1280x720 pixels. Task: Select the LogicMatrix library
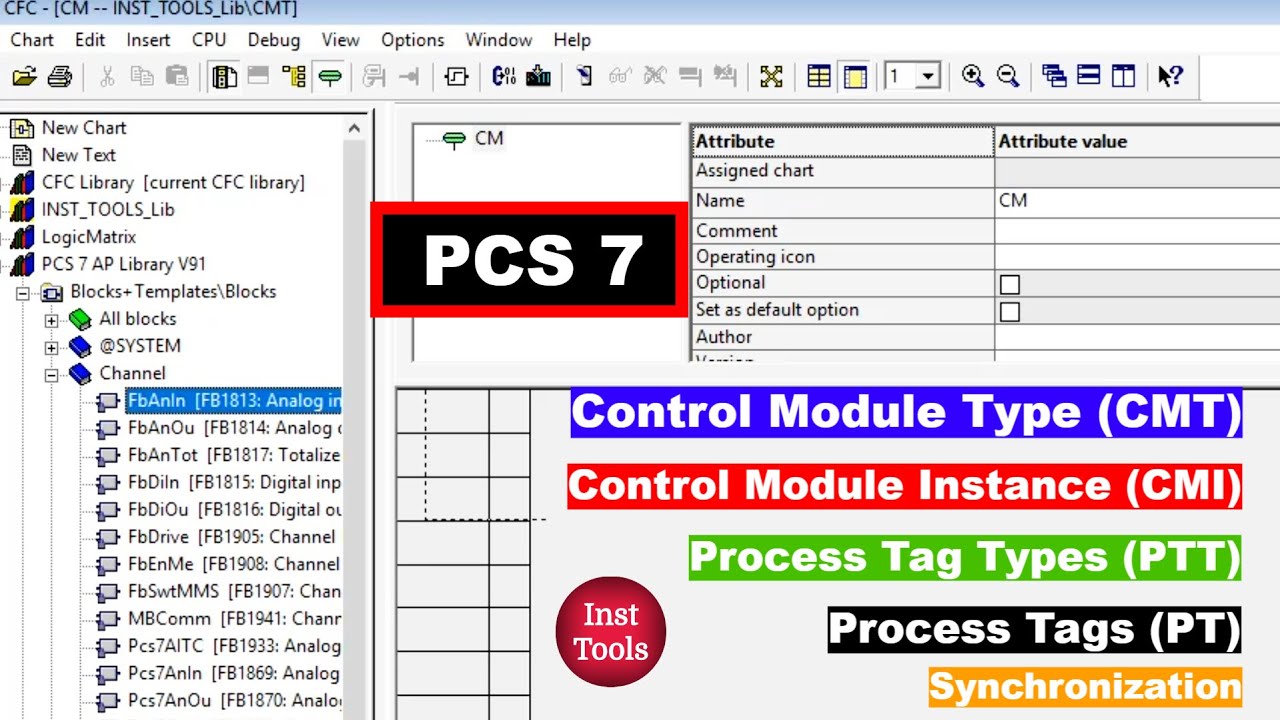click(89, 237)
